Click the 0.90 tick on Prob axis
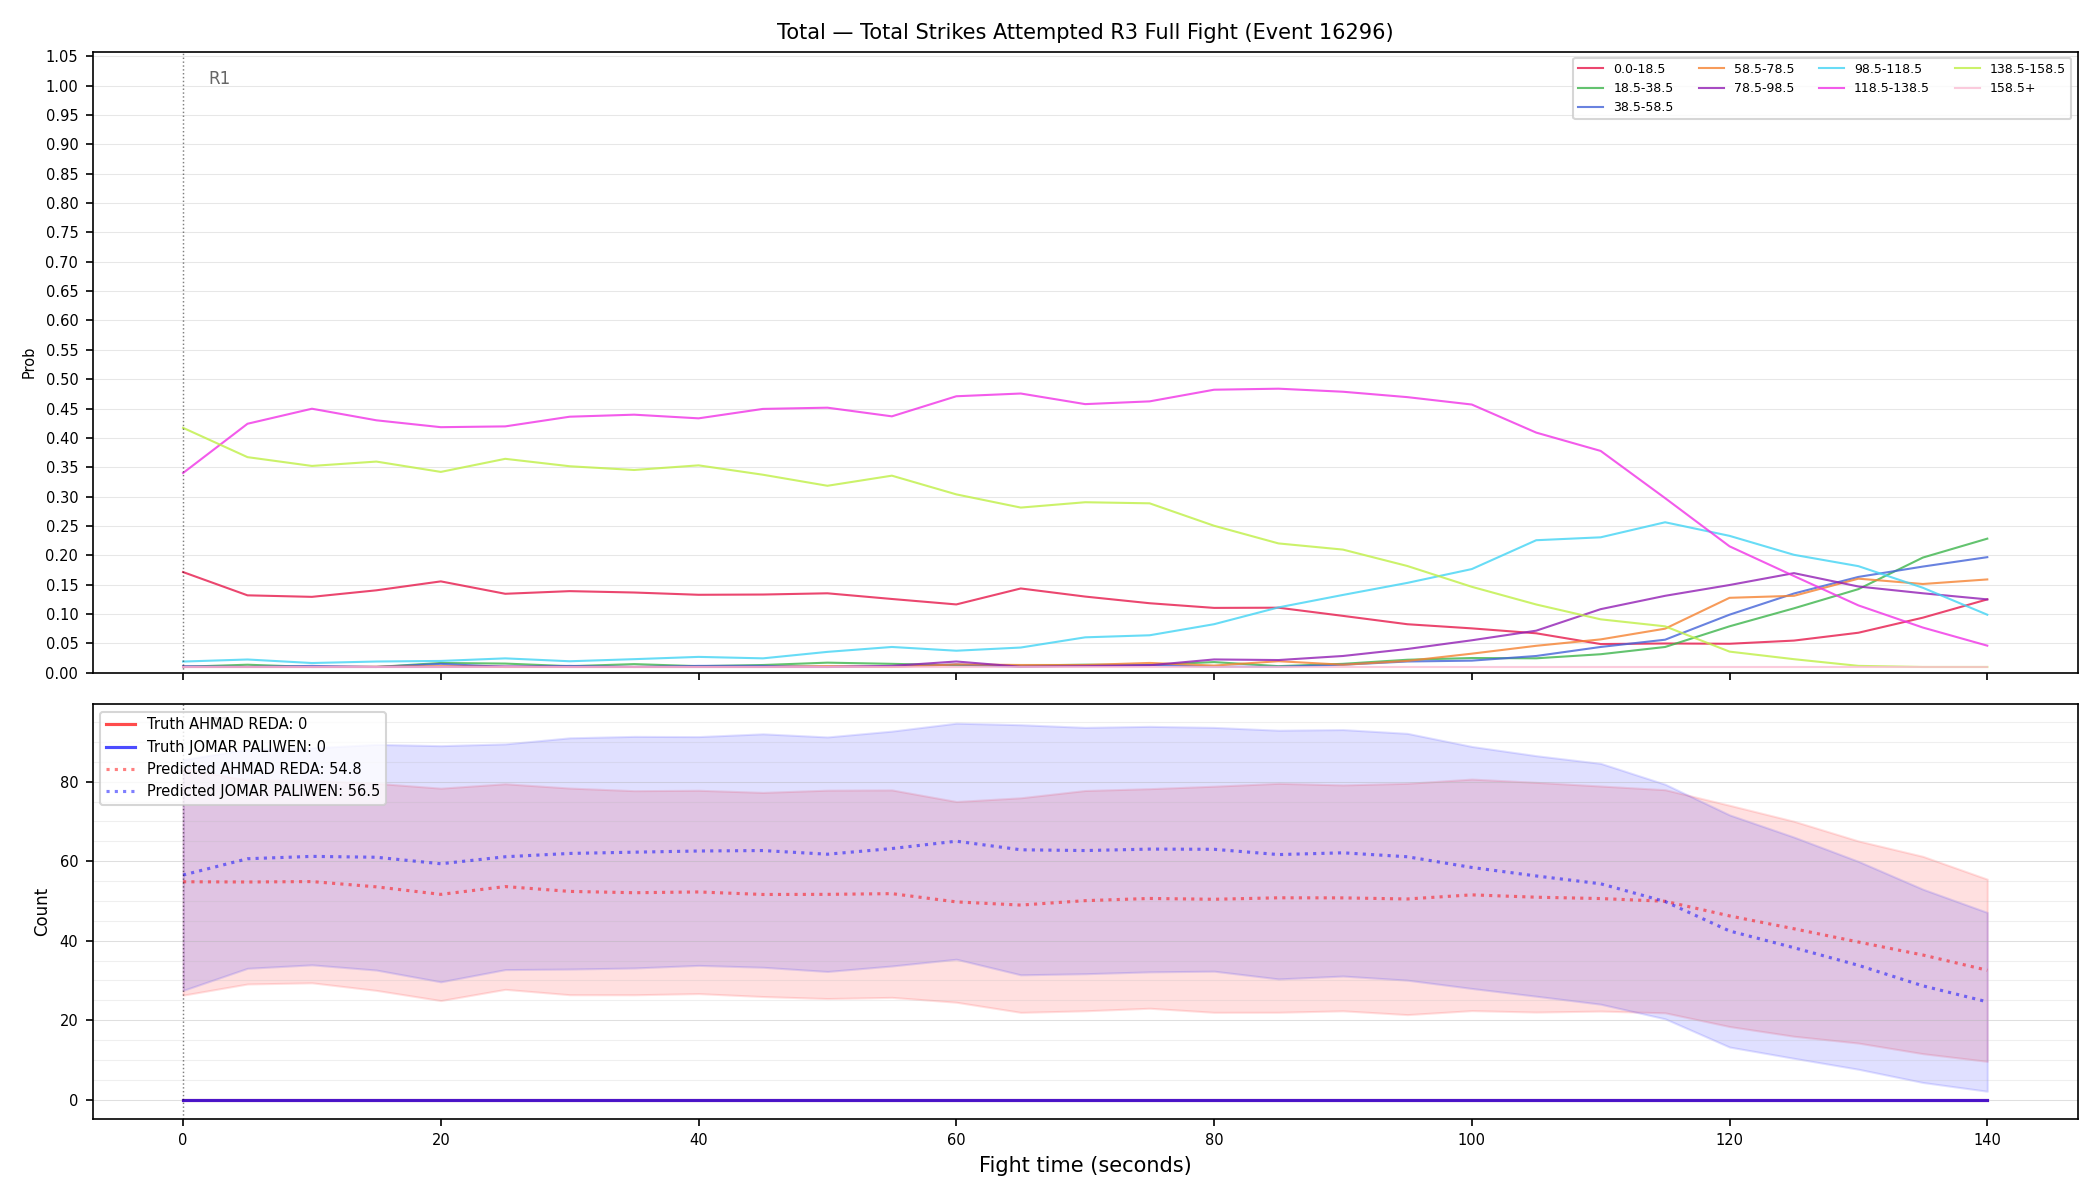This screenshot has height=1200, width=2100. click(x=62, y=145)
